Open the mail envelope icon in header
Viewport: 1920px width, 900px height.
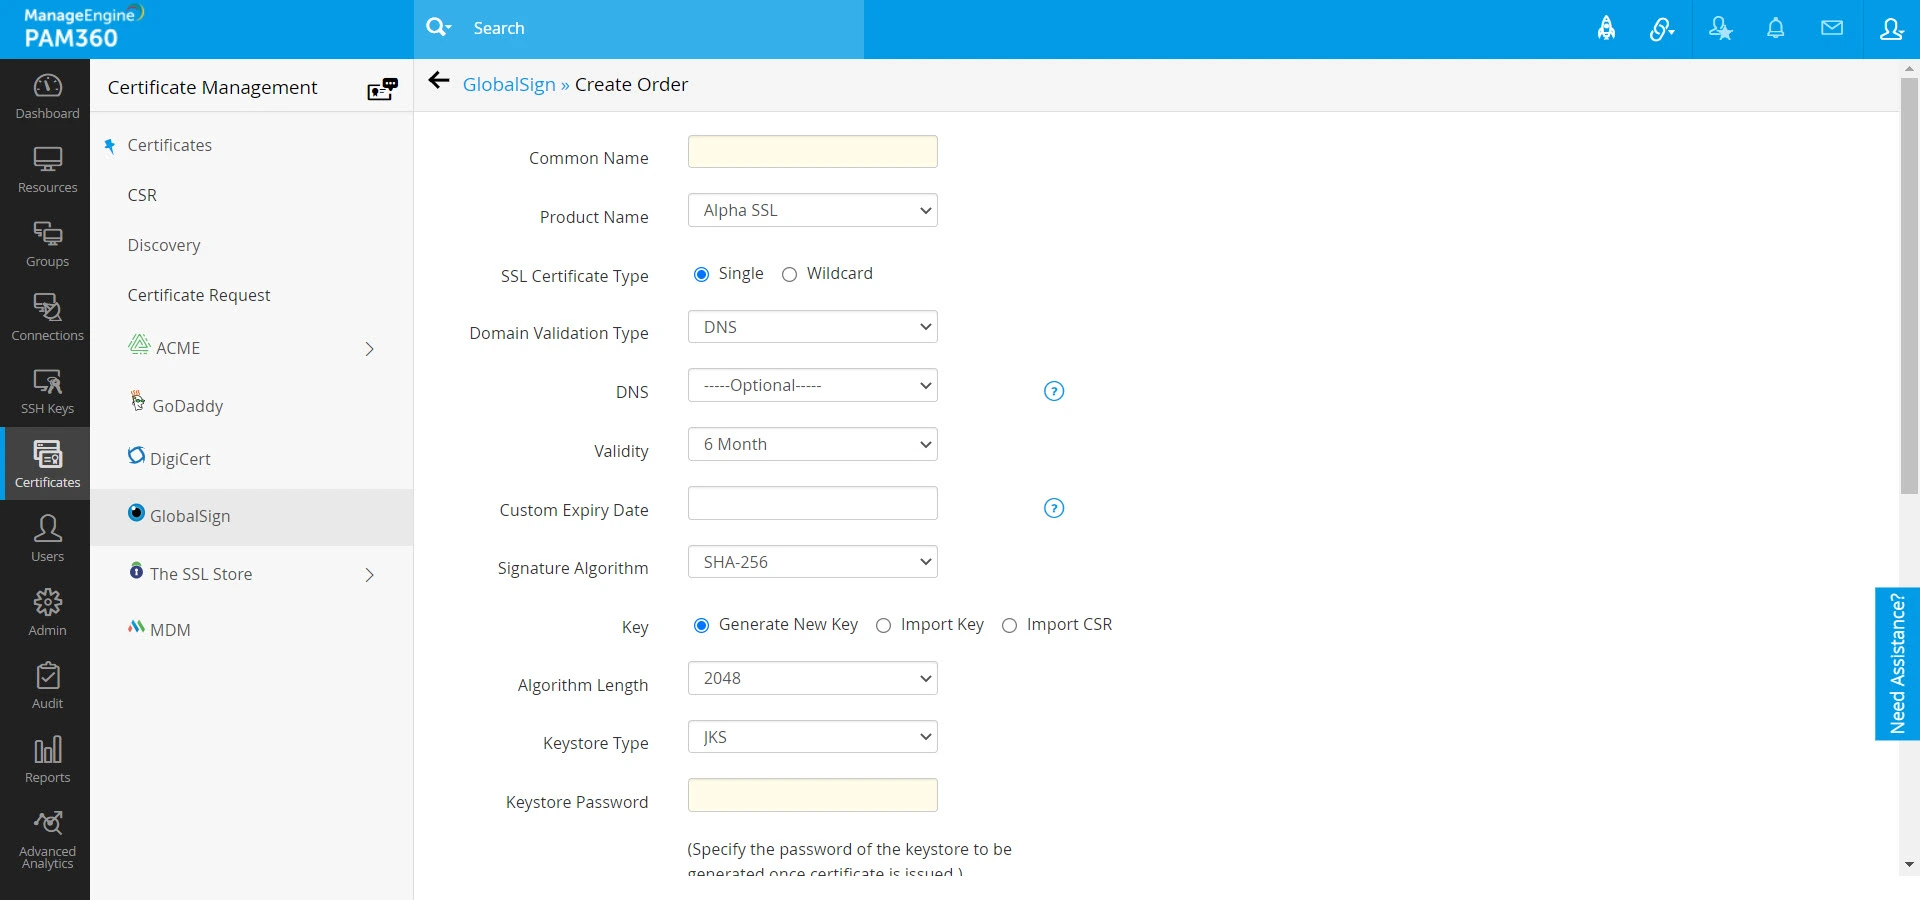[x=1831, y=29]
